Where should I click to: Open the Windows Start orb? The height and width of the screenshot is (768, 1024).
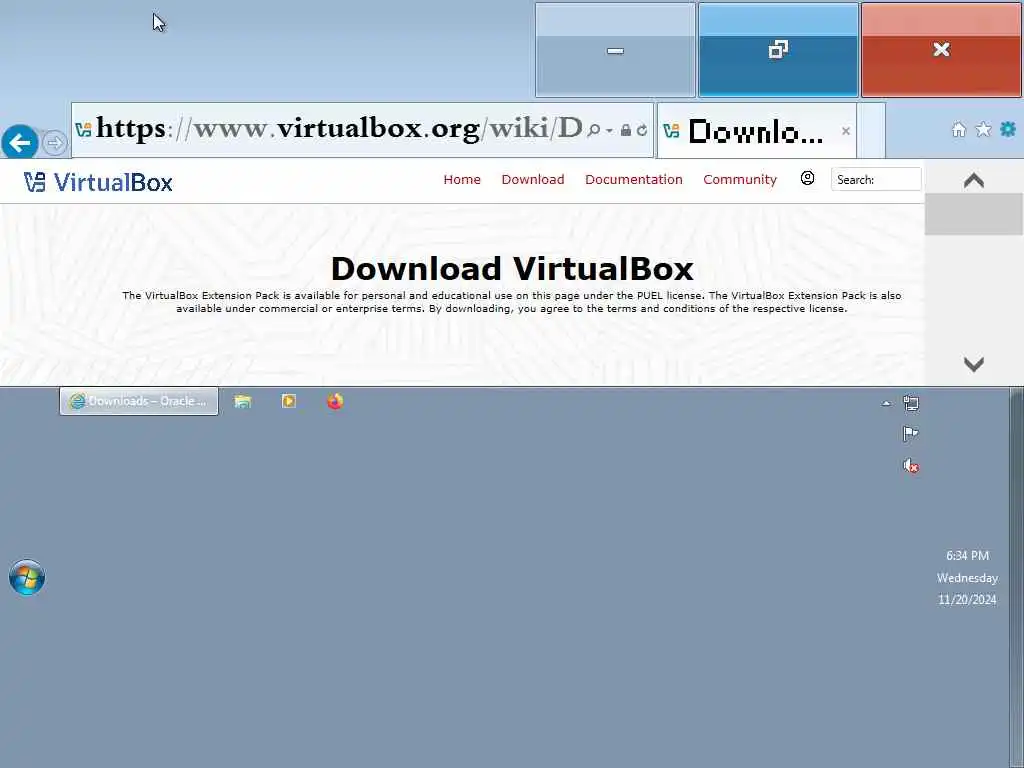[x=27, y=577]
